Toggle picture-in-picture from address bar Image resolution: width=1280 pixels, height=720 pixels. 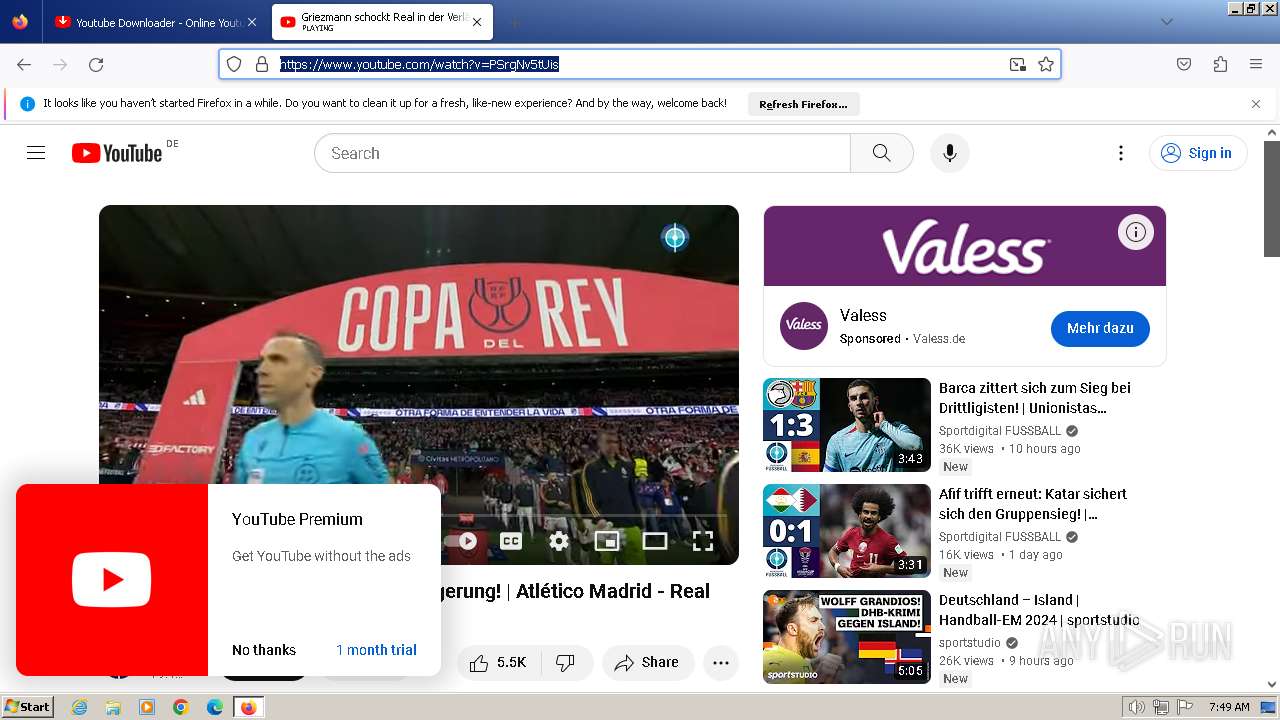(1018, 64)
